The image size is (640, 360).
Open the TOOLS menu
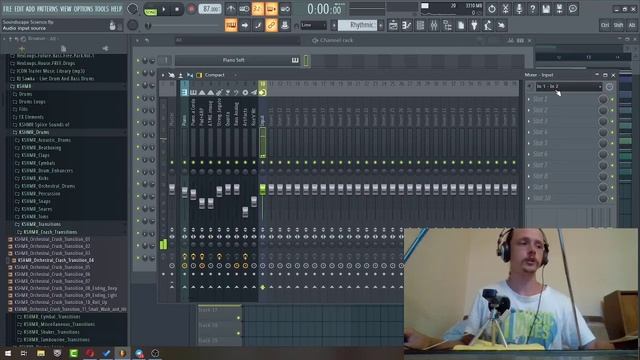[x=102, y=9]
